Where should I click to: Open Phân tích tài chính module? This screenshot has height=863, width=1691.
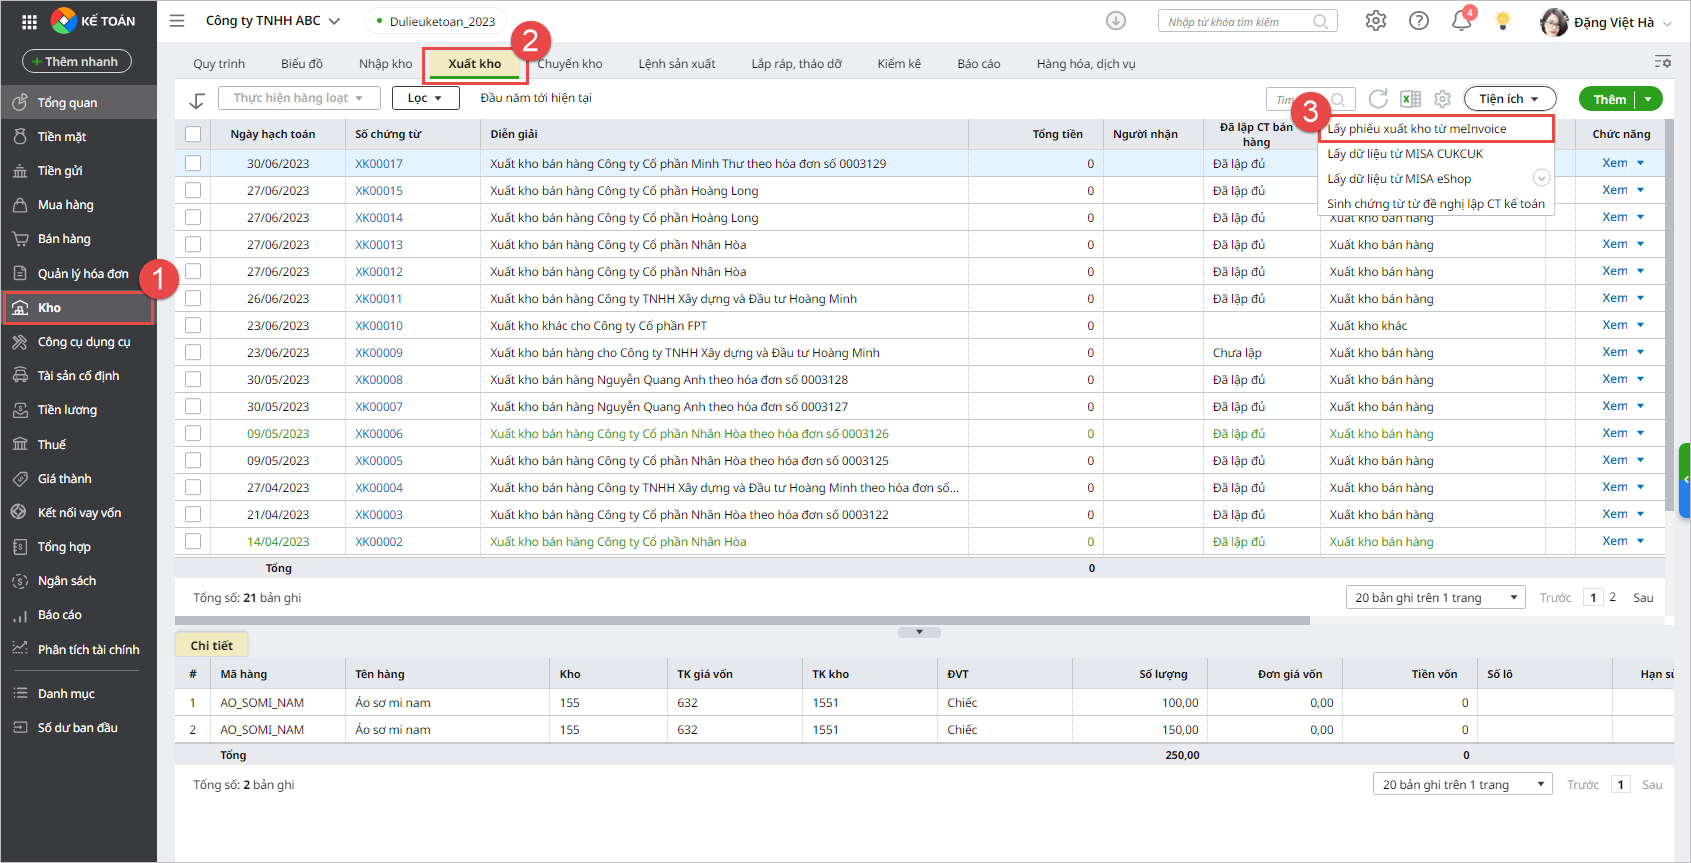pos(79,649)
